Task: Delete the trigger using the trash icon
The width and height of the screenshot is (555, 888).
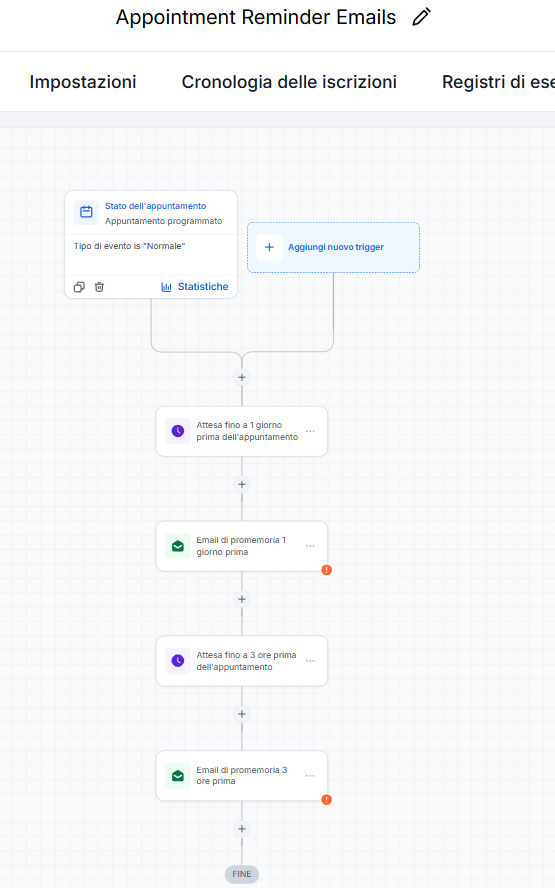Action: tap(99, 287)
